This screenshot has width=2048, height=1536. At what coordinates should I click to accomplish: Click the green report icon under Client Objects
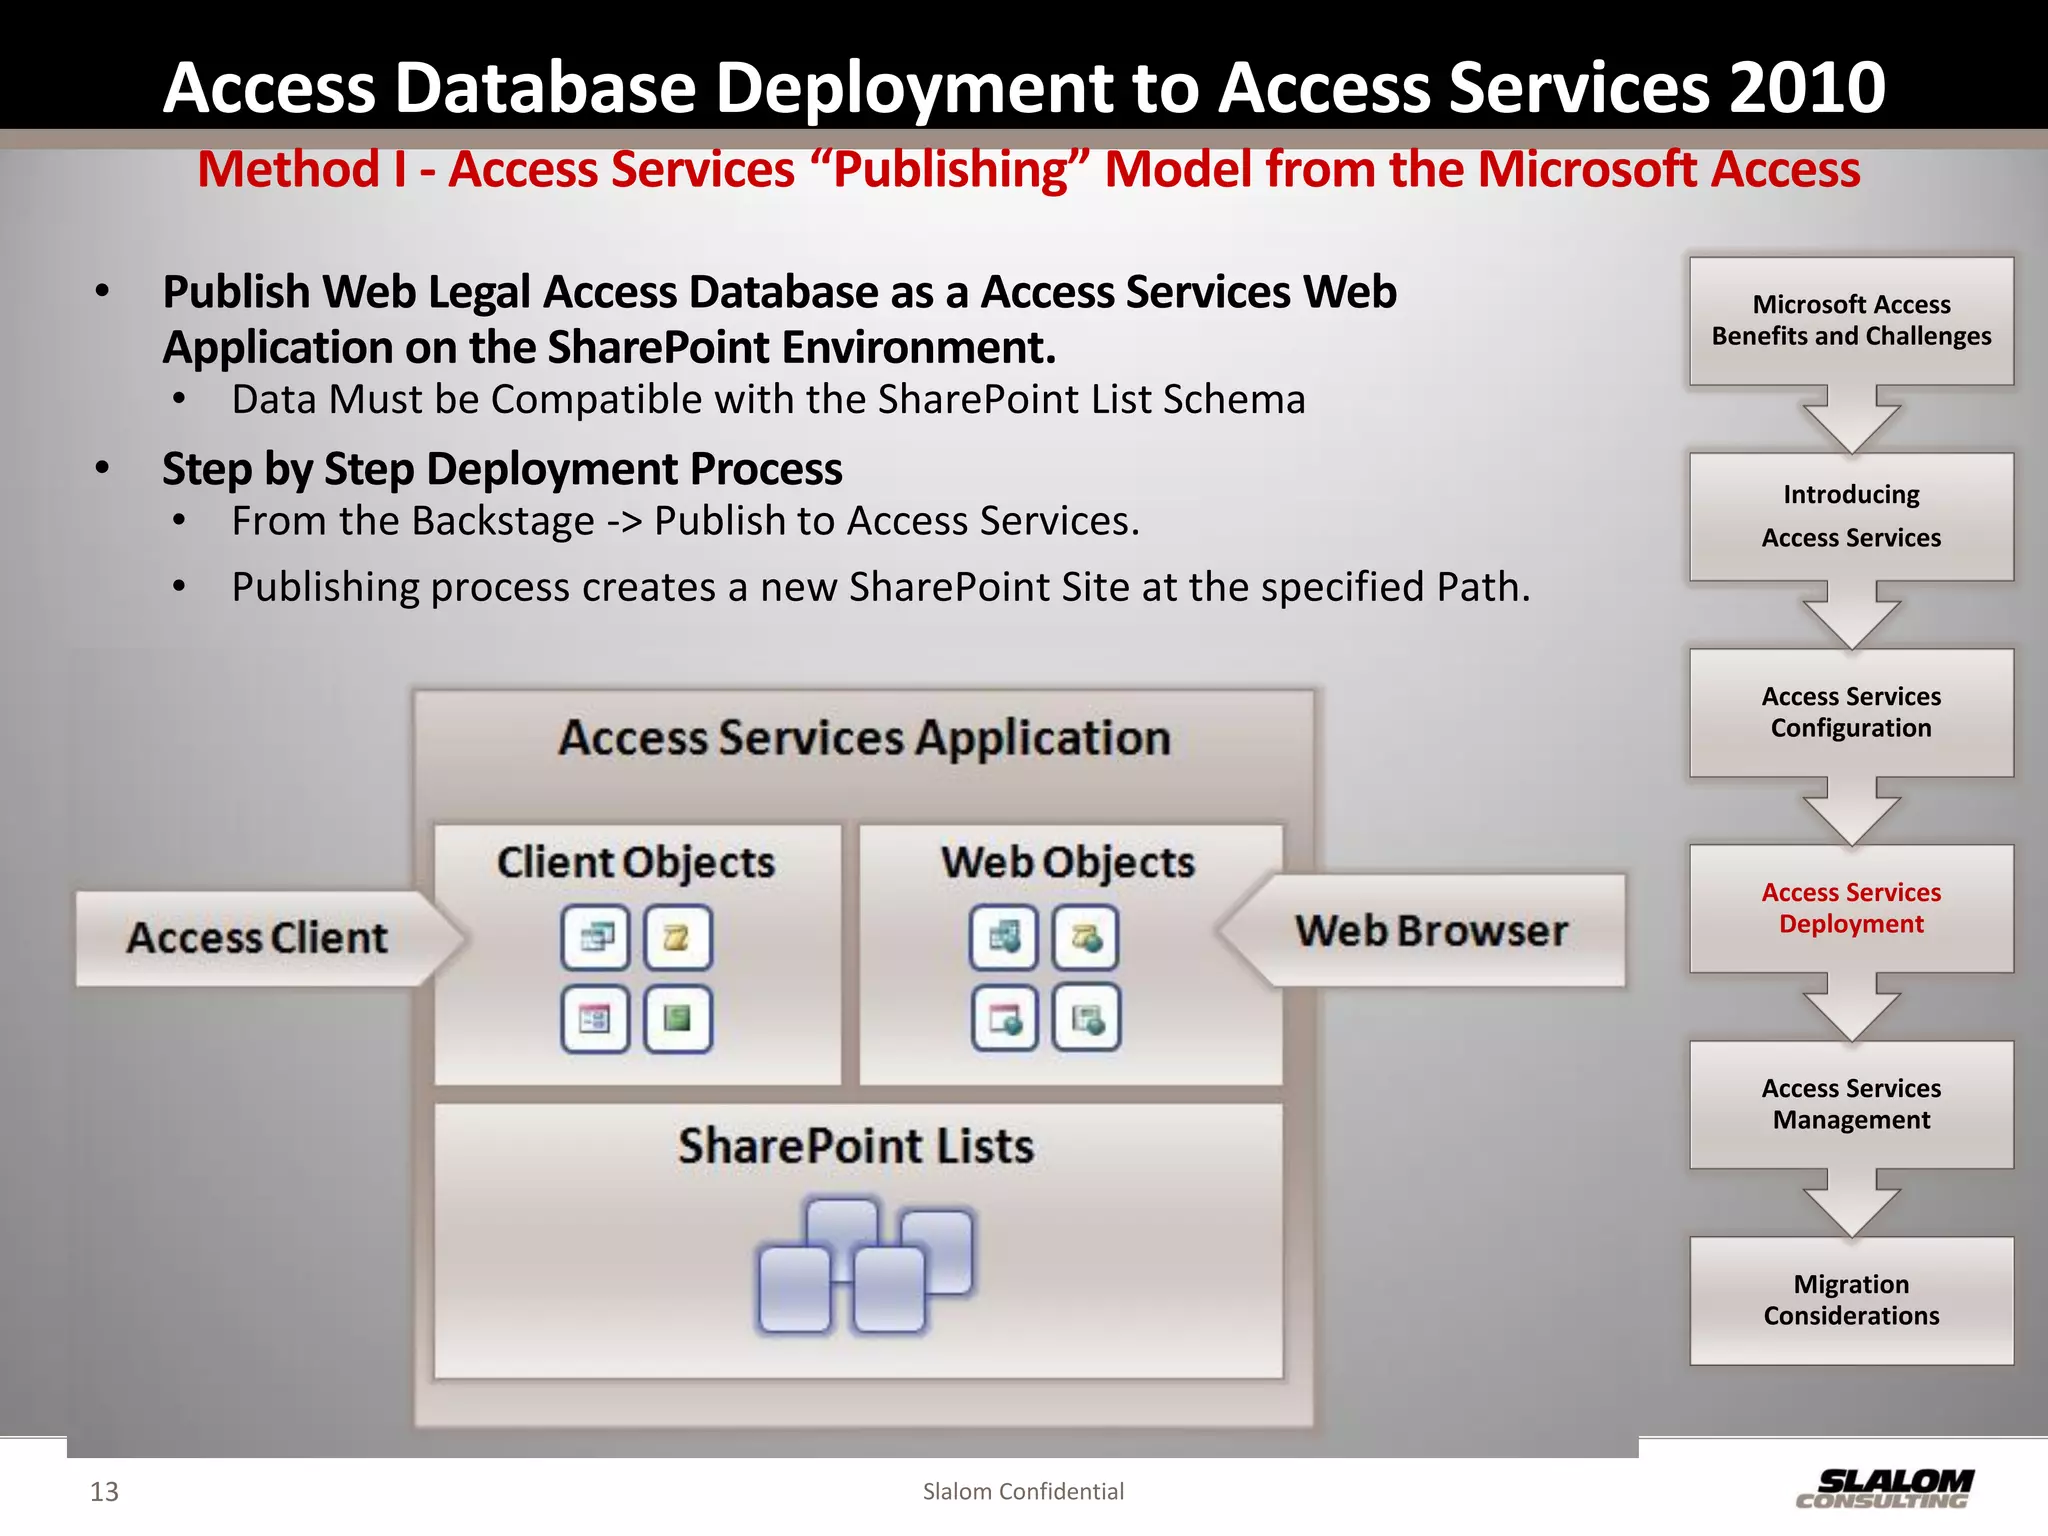678,1019
